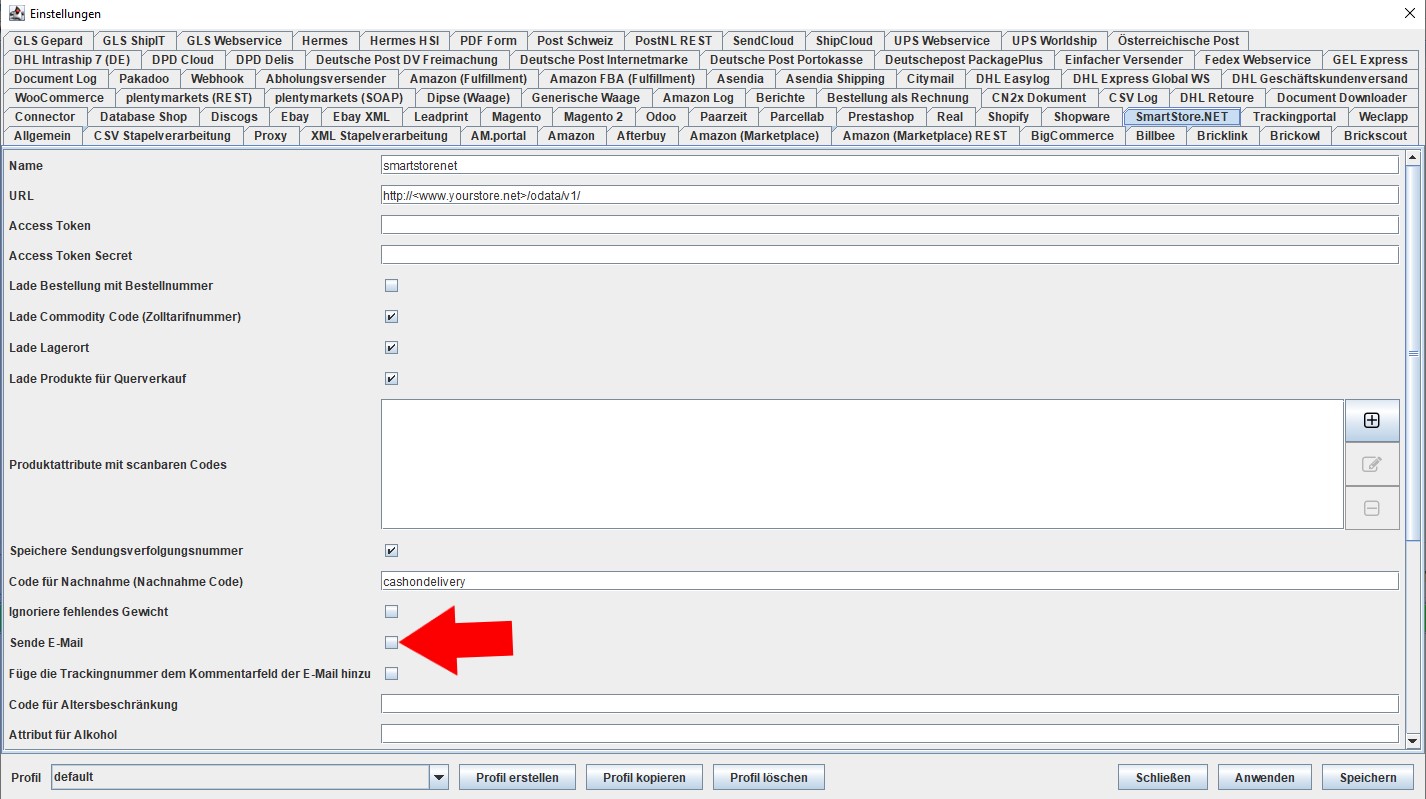Click into the URL field
The image size is (1426, 799).
(890, 195)
